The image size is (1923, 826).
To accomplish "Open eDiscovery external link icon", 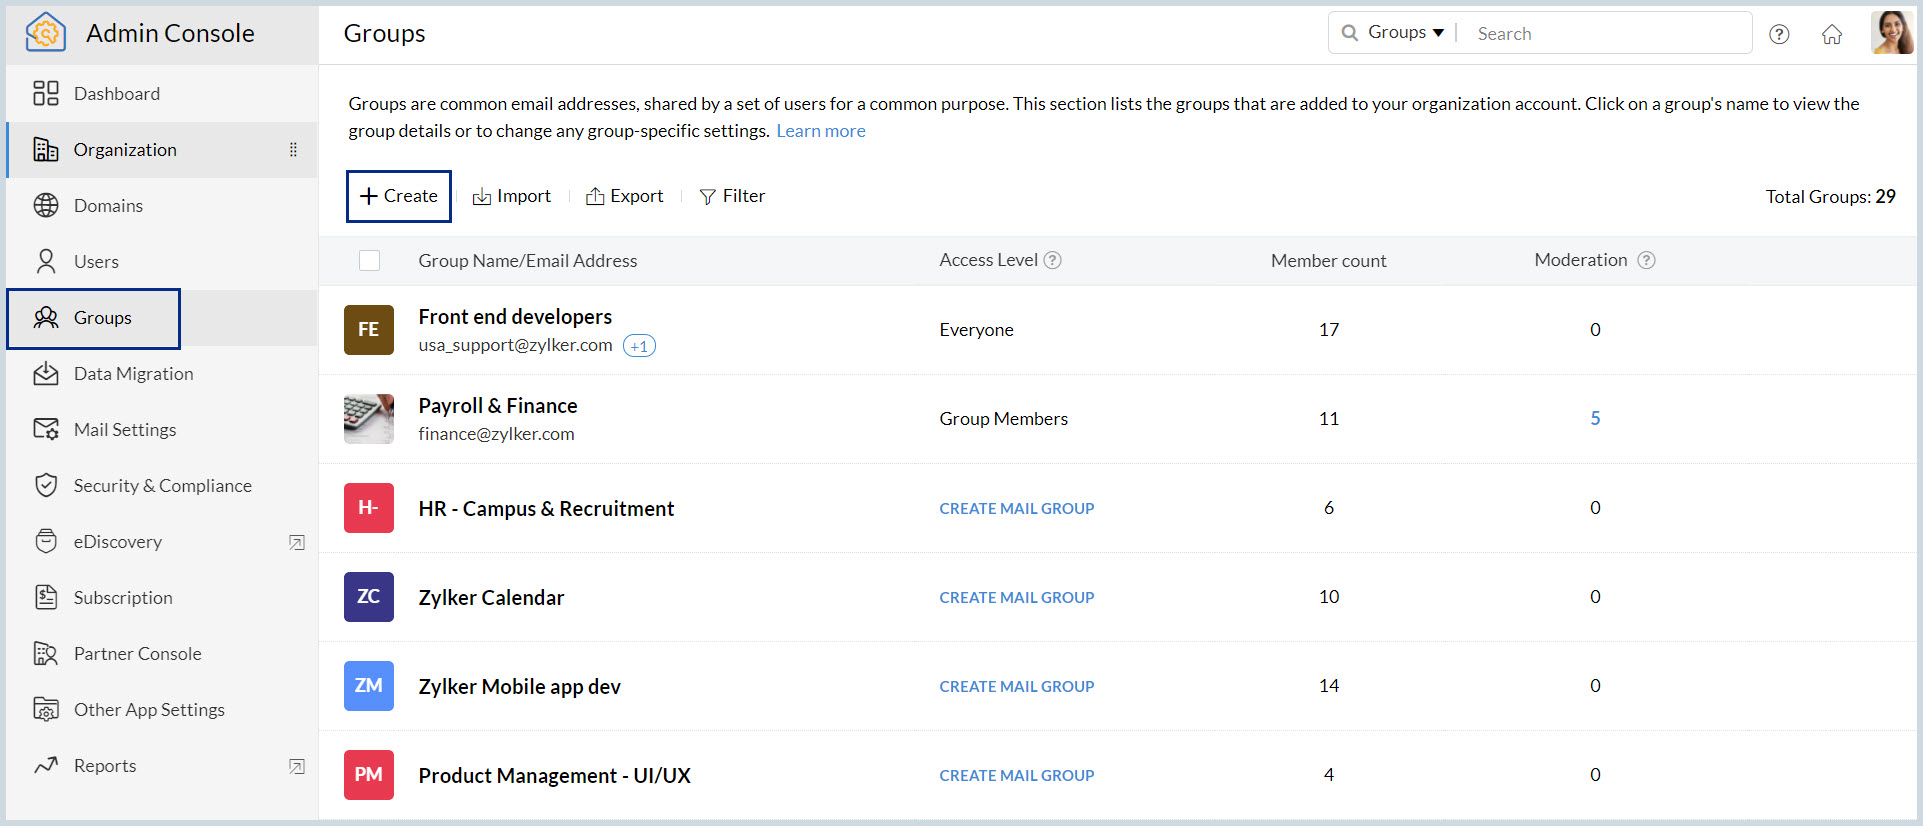I will click(297, 542).
